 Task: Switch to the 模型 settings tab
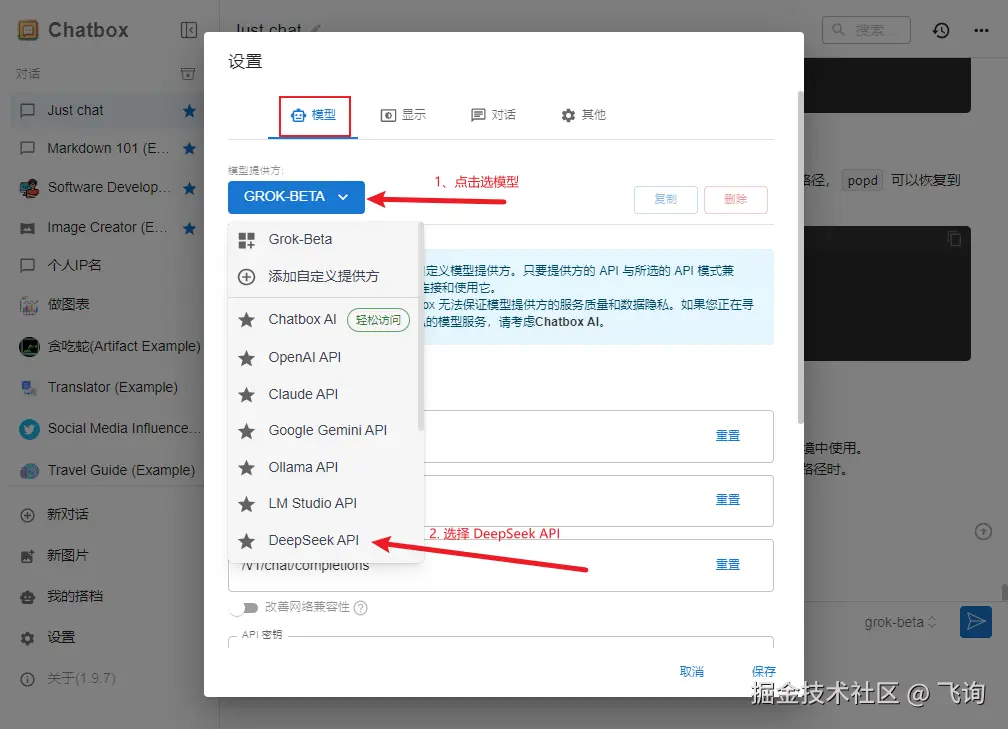[314, 115]
